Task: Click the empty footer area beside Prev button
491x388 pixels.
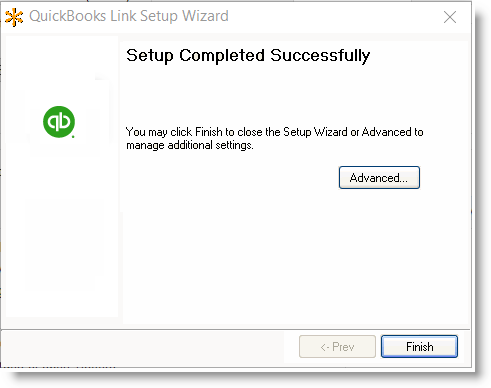Action: click(143, 347)
